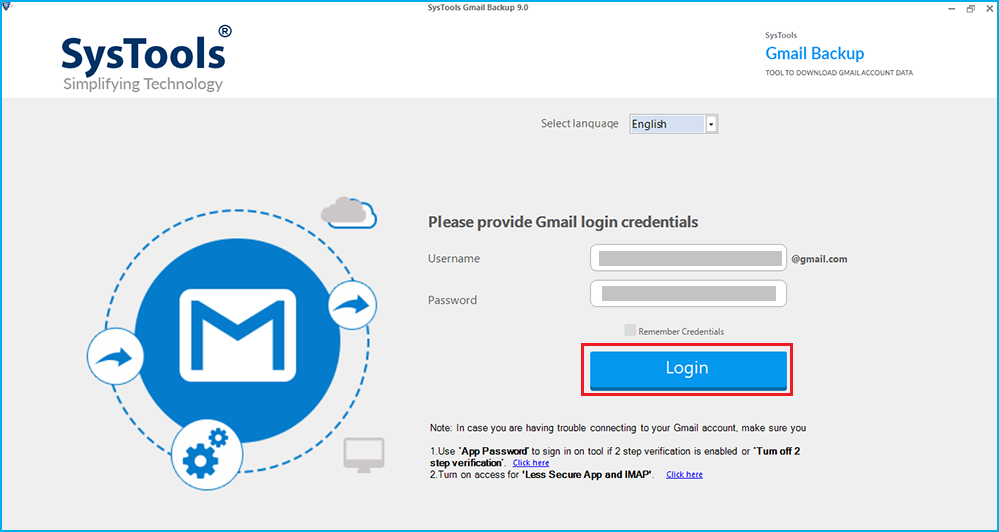Click the 'Username' label
This screenshot has width=999, height=532.
(454, 259)
